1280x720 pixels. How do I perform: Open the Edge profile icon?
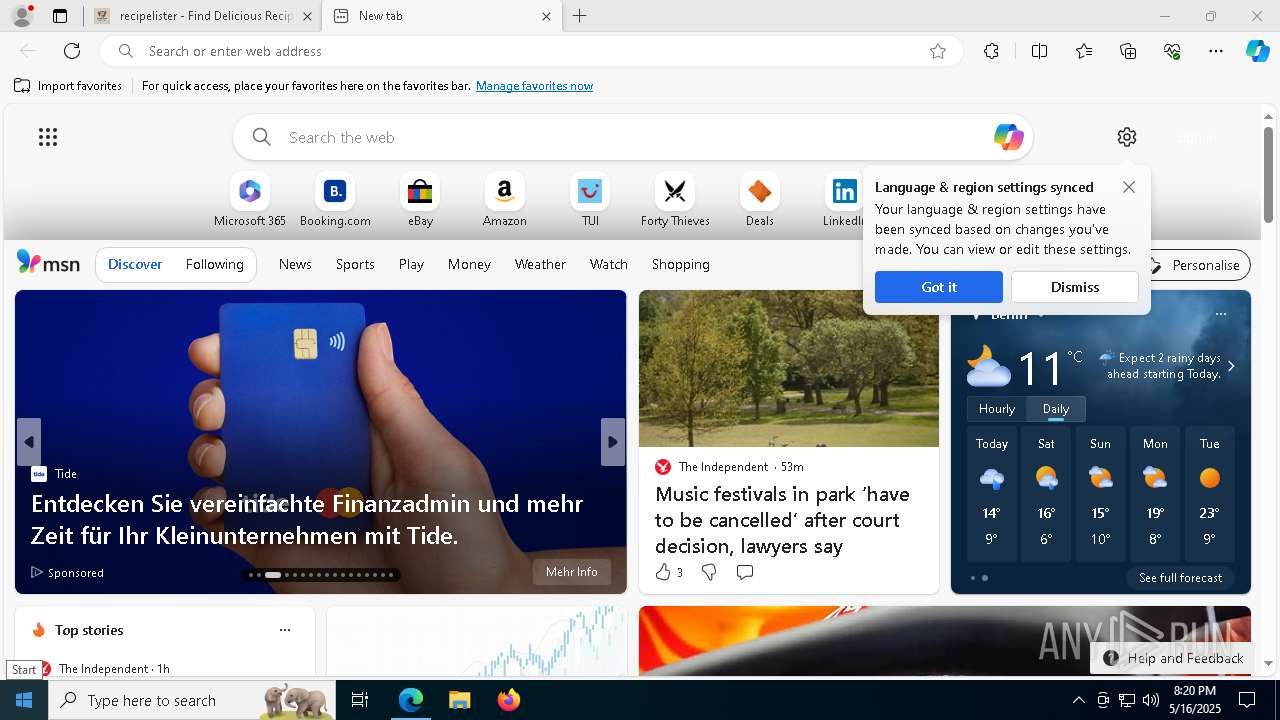coord(22,16)
